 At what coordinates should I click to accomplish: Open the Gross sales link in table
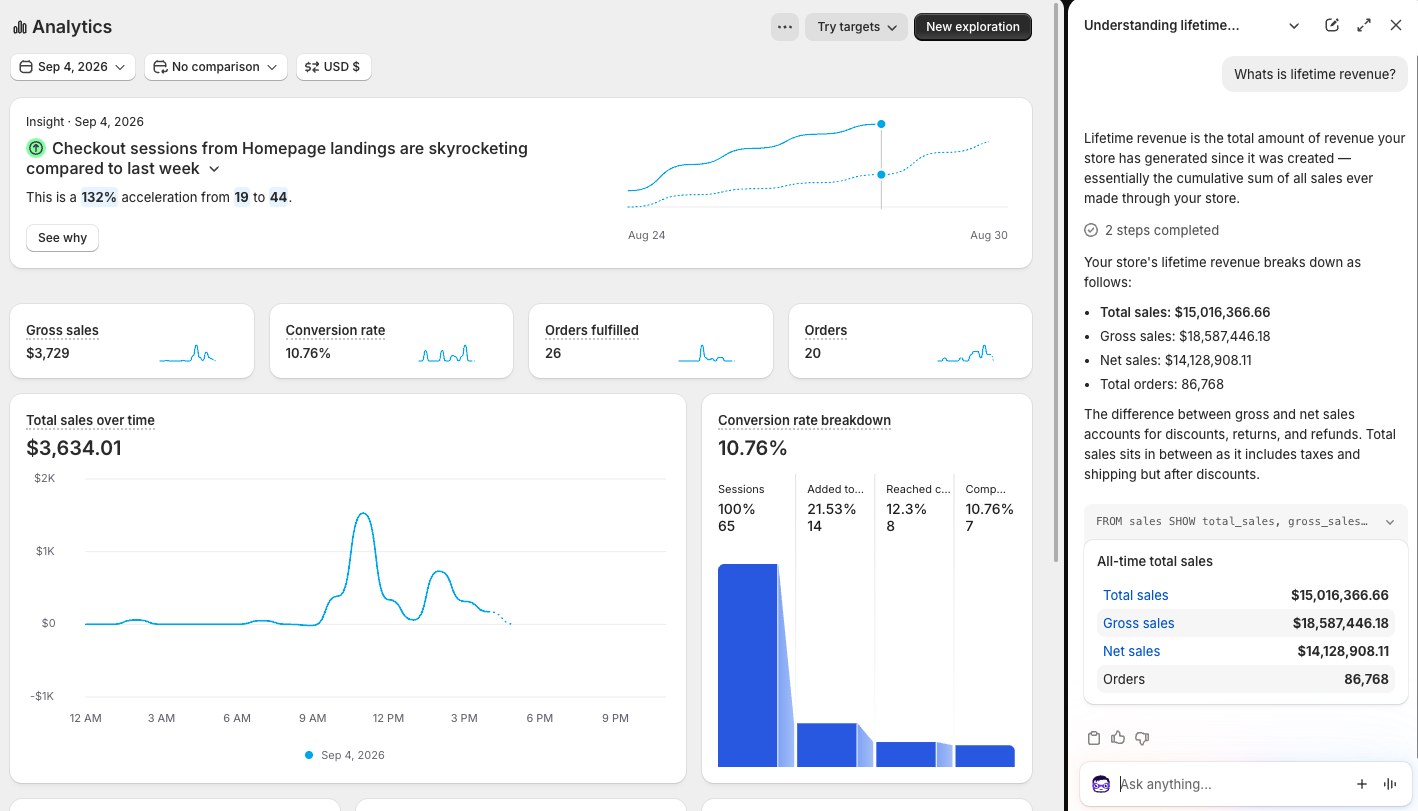pos(1138,623)
